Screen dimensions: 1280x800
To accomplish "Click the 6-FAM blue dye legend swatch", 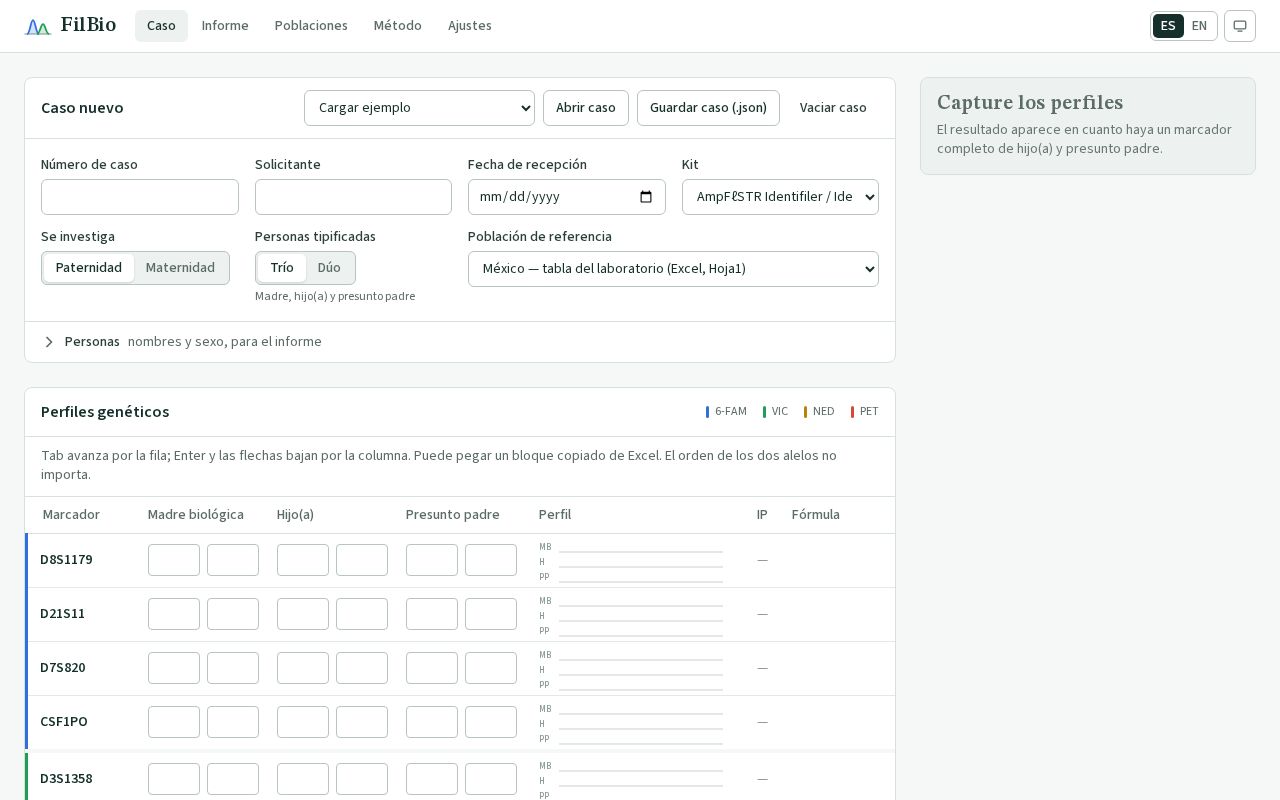I will (708, 412).
